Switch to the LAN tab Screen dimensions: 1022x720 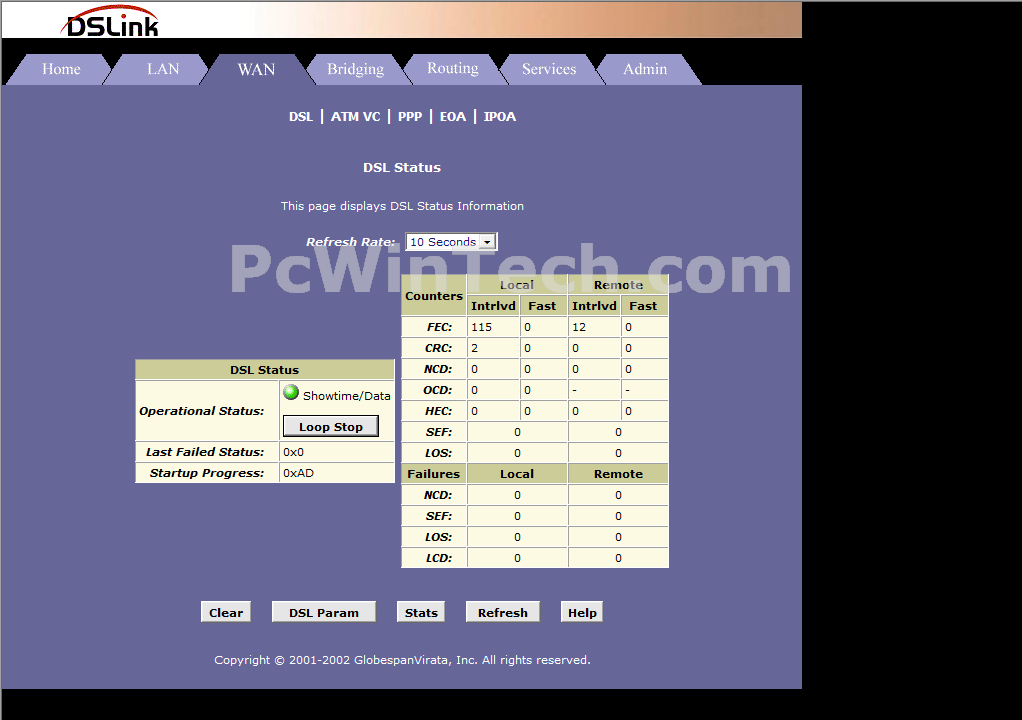(x=162, y=69)
